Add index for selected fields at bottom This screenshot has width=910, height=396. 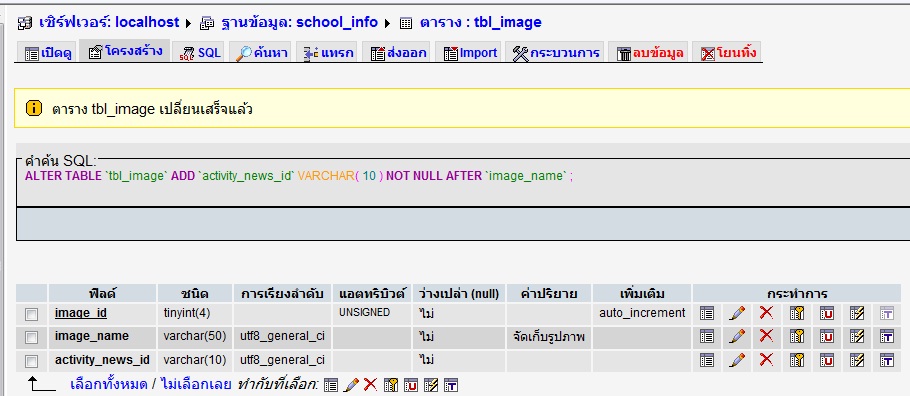click(x=431, y=385)
